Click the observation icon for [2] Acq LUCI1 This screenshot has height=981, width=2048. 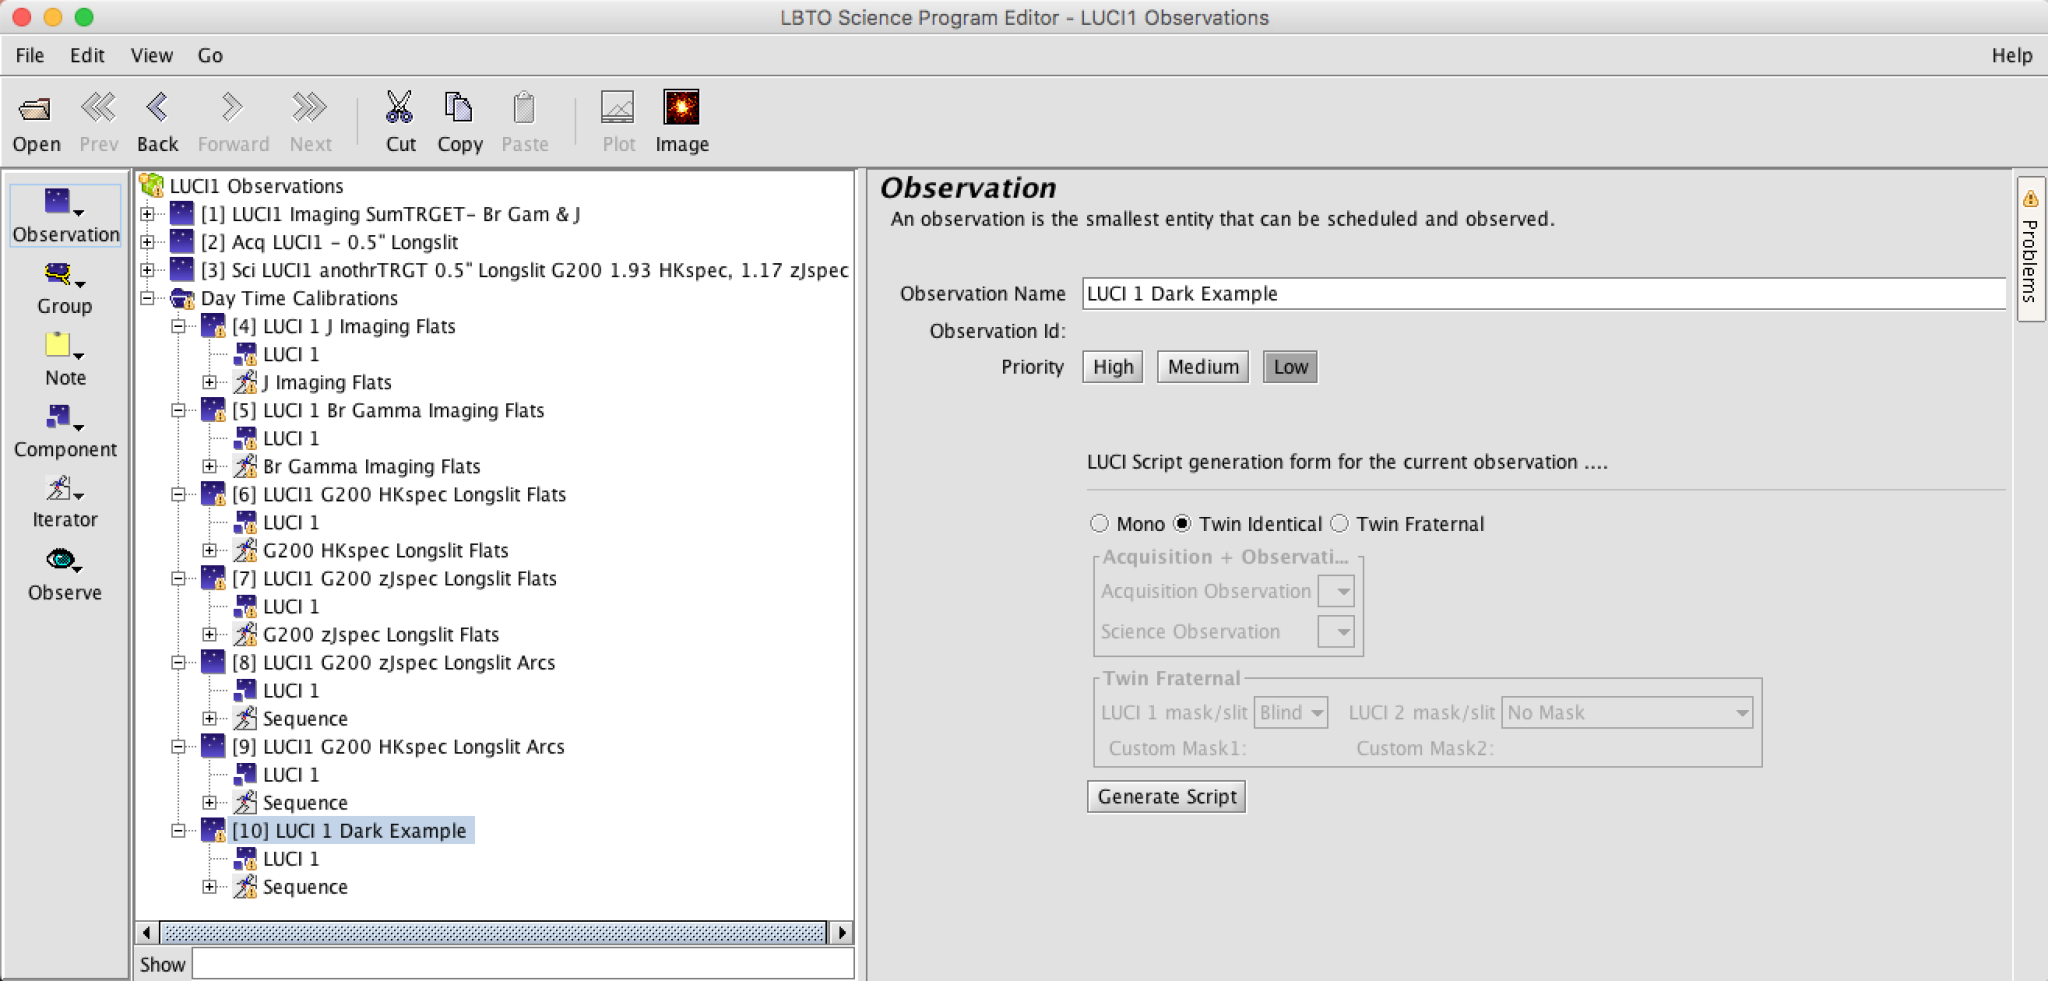click(x=182, y=242)
